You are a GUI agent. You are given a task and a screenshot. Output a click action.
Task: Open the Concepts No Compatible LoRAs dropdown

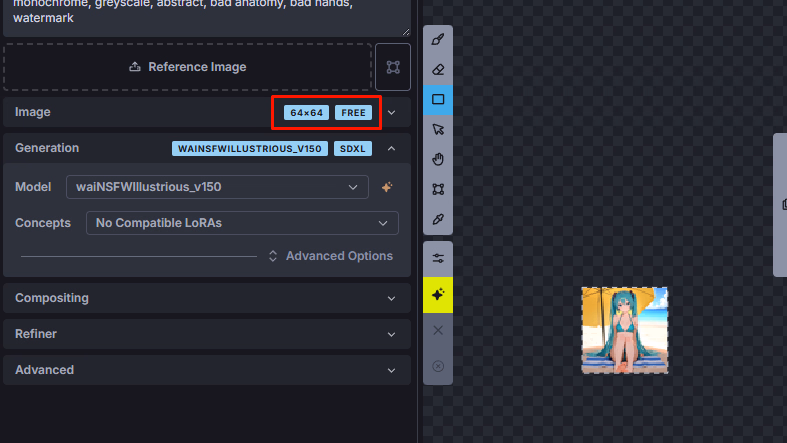[242, 223]
